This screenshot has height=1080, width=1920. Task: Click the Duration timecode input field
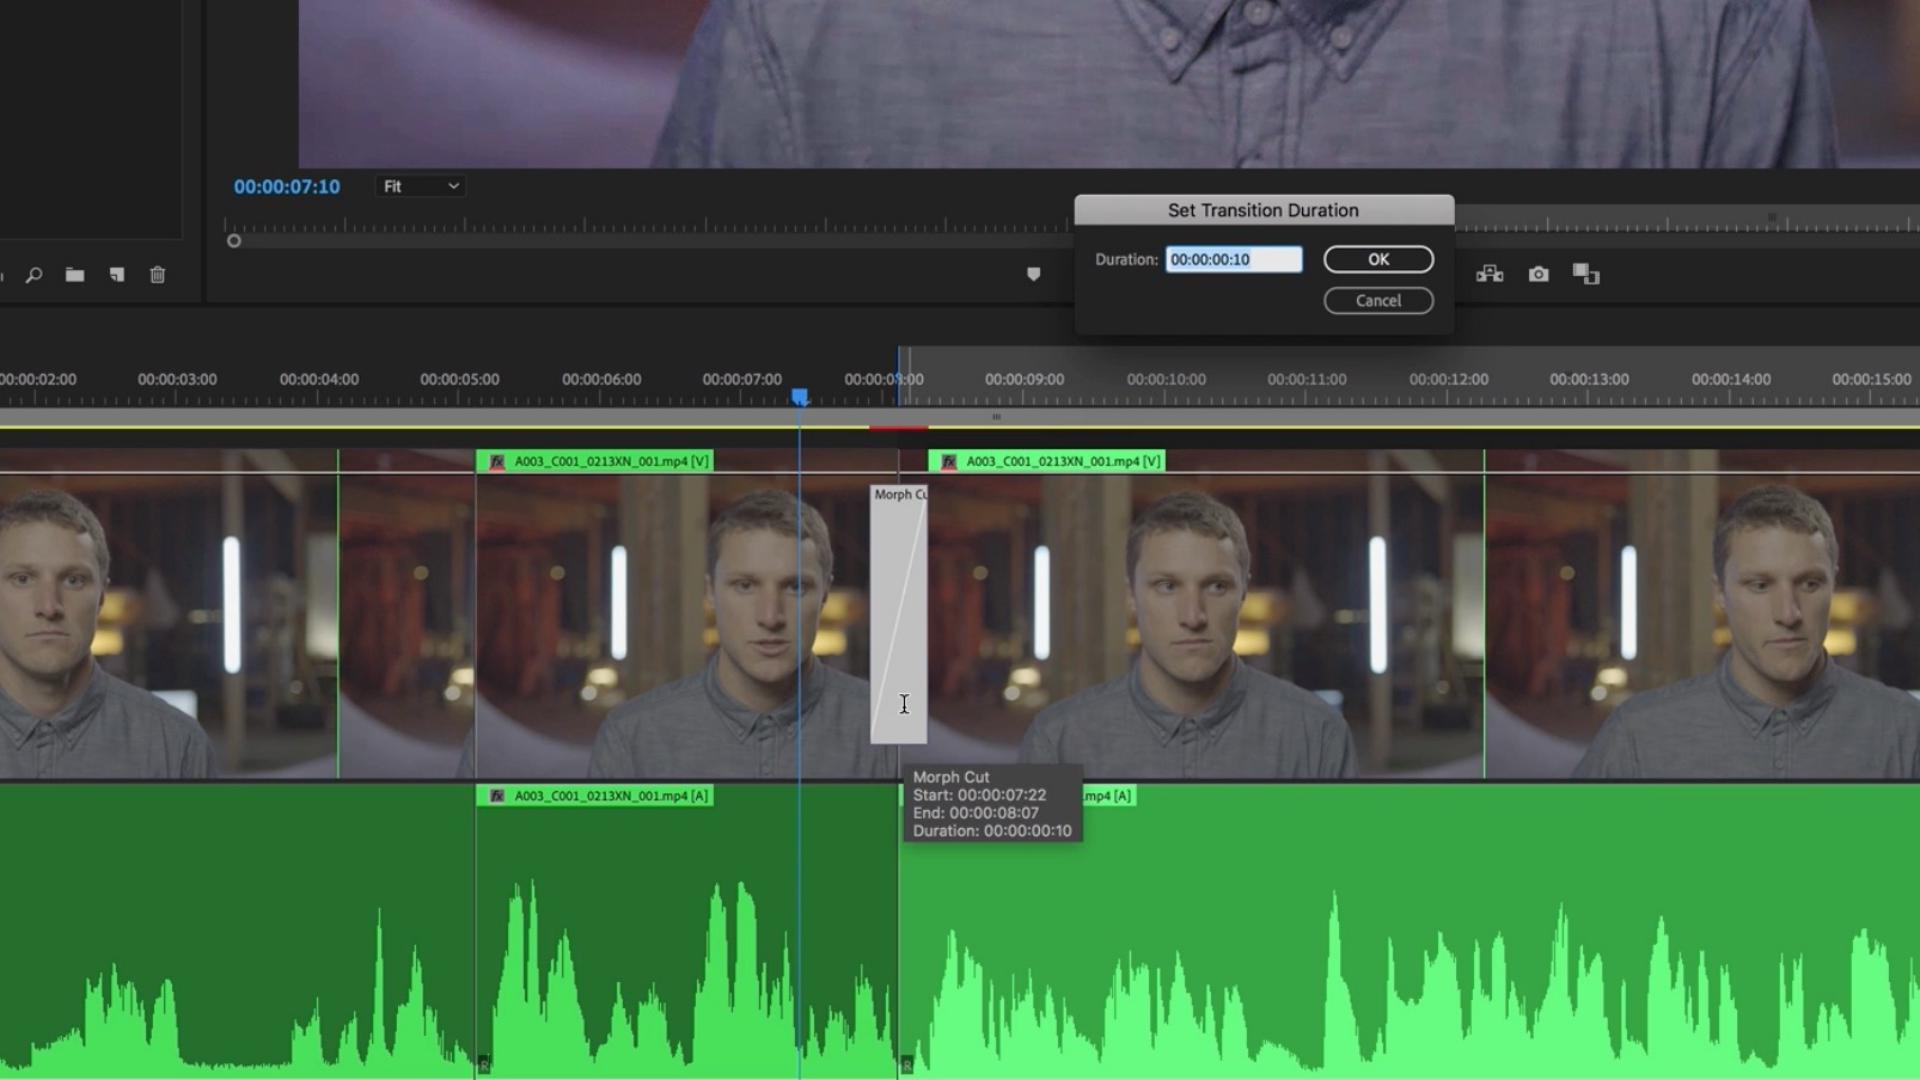[x=1233, y=259]
